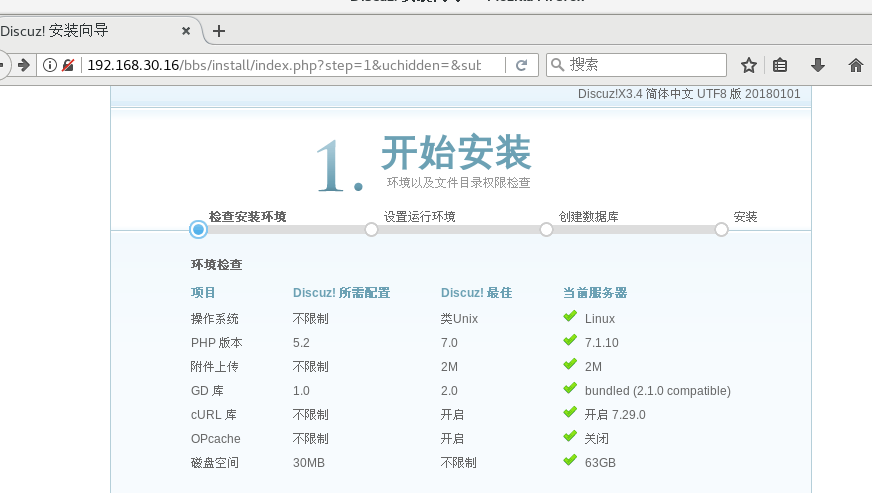The image size is (872, 493).
Task: Click the insecure connection lock icon
Action: [x=68, y=65]
